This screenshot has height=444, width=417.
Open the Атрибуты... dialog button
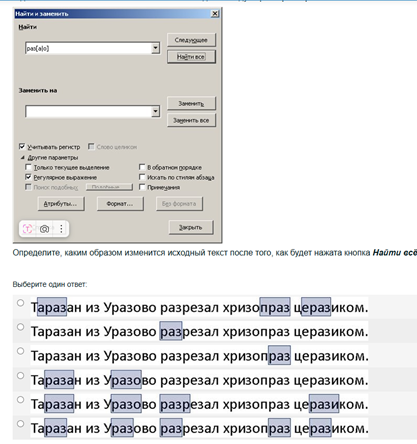click(x=61, y=204)
